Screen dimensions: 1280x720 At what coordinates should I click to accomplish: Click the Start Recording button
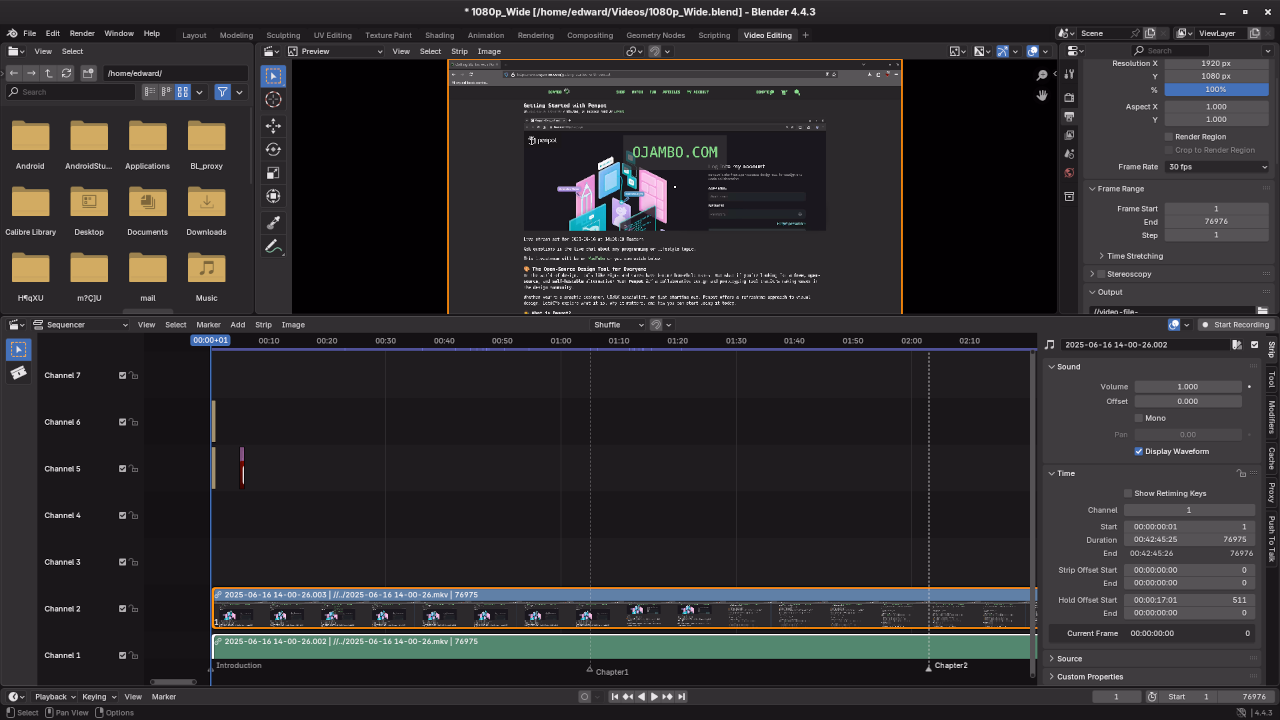click(1235, 325)
